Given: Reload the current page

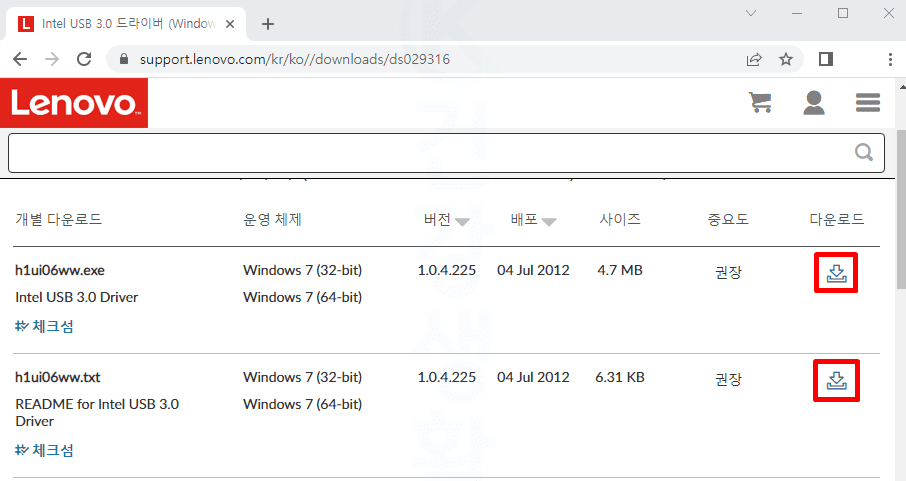Looking at the screenshot, I should coord(84,59).
